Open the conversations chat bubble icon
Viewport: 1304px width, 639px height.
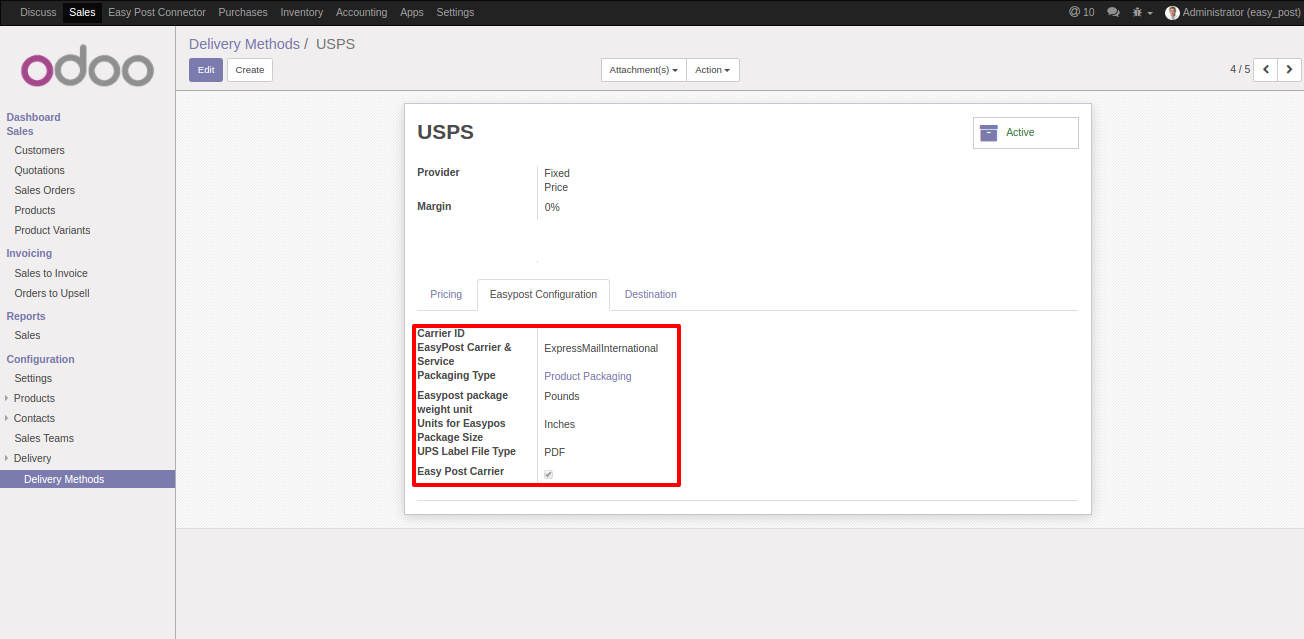point(1113,13)
